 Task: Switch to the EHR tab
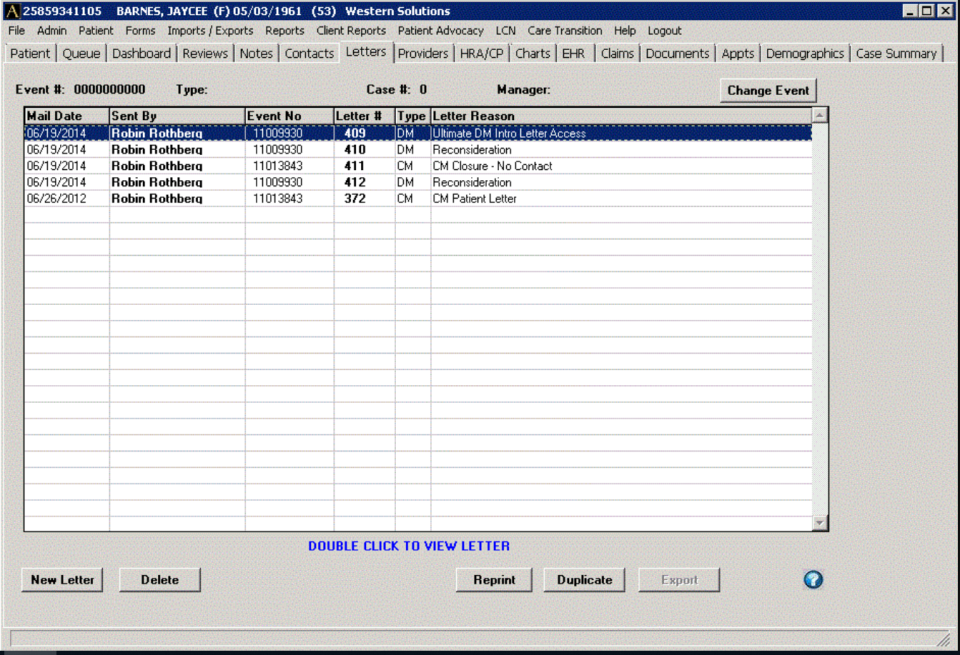coord(573,54)
